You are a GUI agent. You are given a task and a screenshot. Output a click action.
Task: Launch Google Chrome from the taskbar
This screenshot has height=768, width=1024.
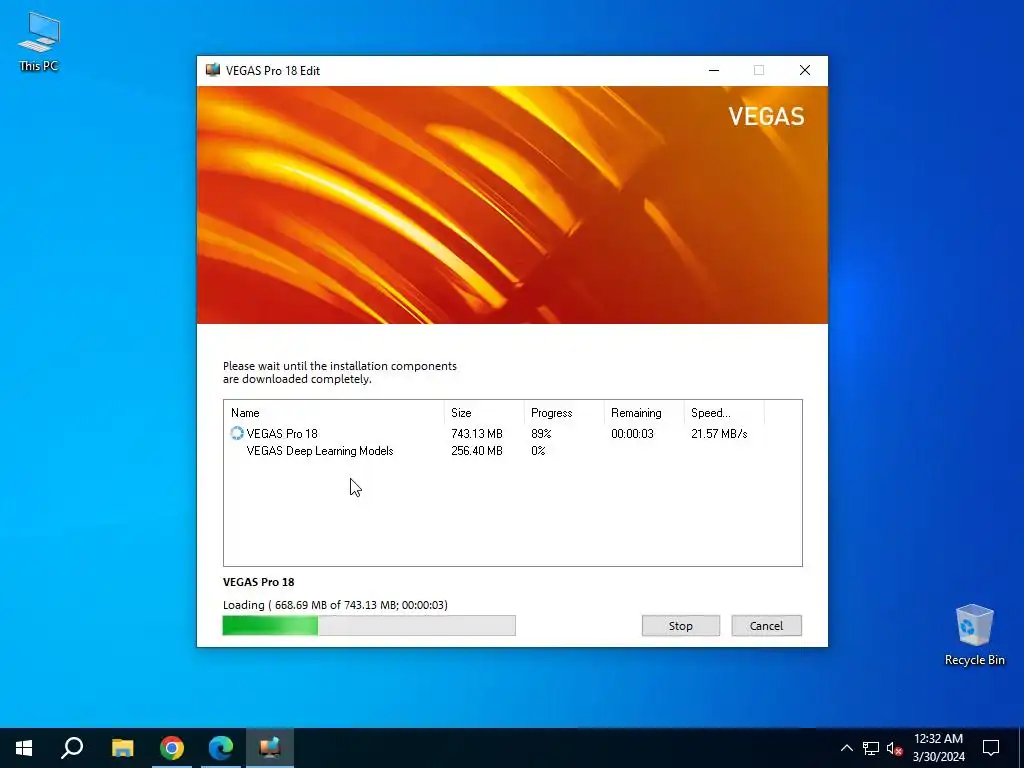pyautogui.click(x=172, y=748)
